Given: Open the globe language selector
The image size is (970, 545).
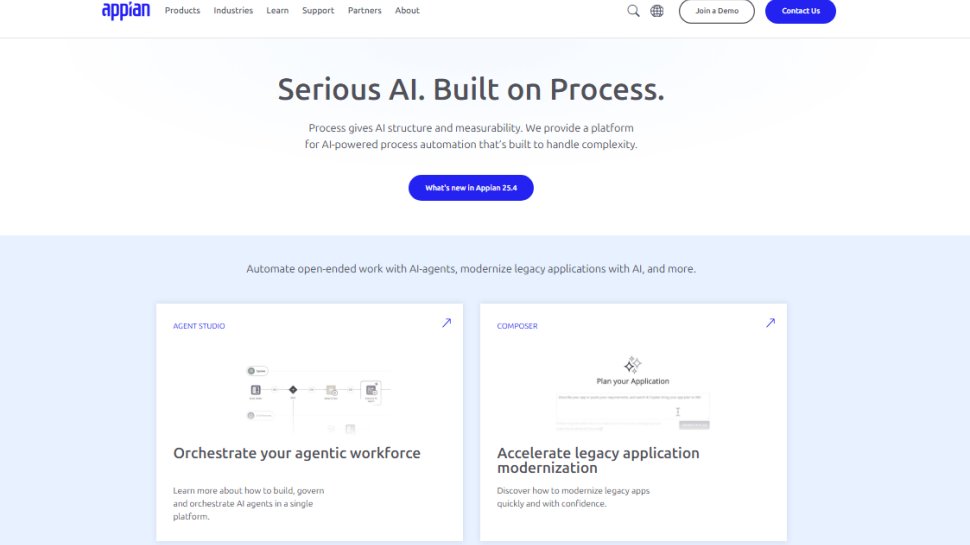Looking at the screenshot, I should [x=656, y=11].
